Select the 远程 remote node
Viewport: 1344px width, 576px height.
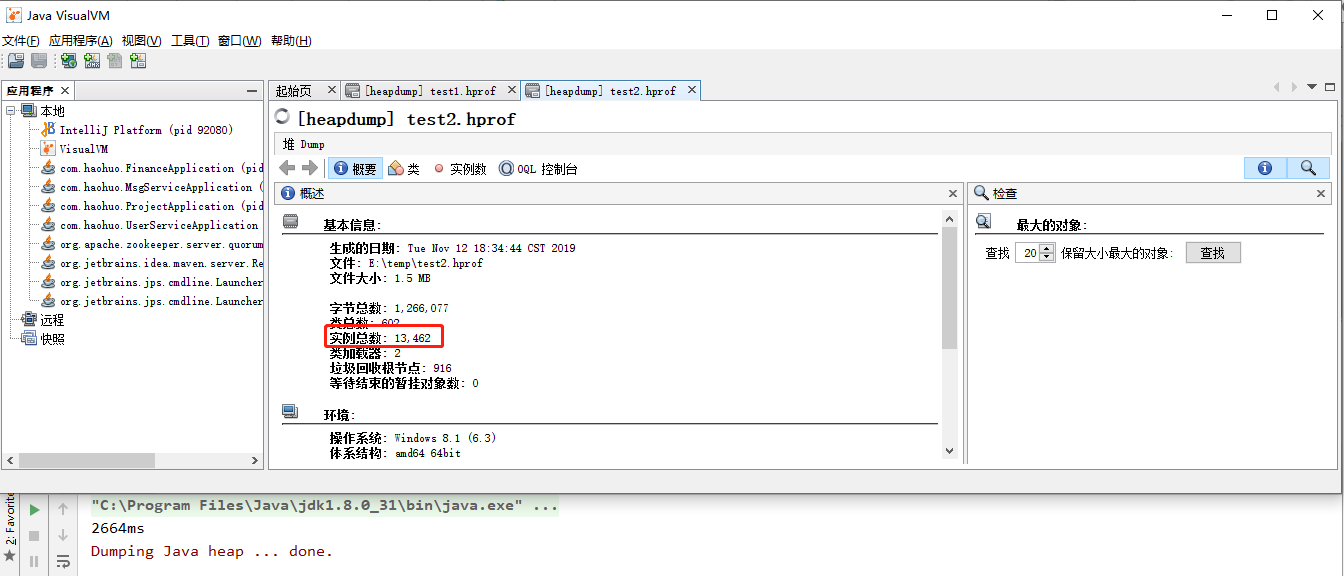coord(43,320)
